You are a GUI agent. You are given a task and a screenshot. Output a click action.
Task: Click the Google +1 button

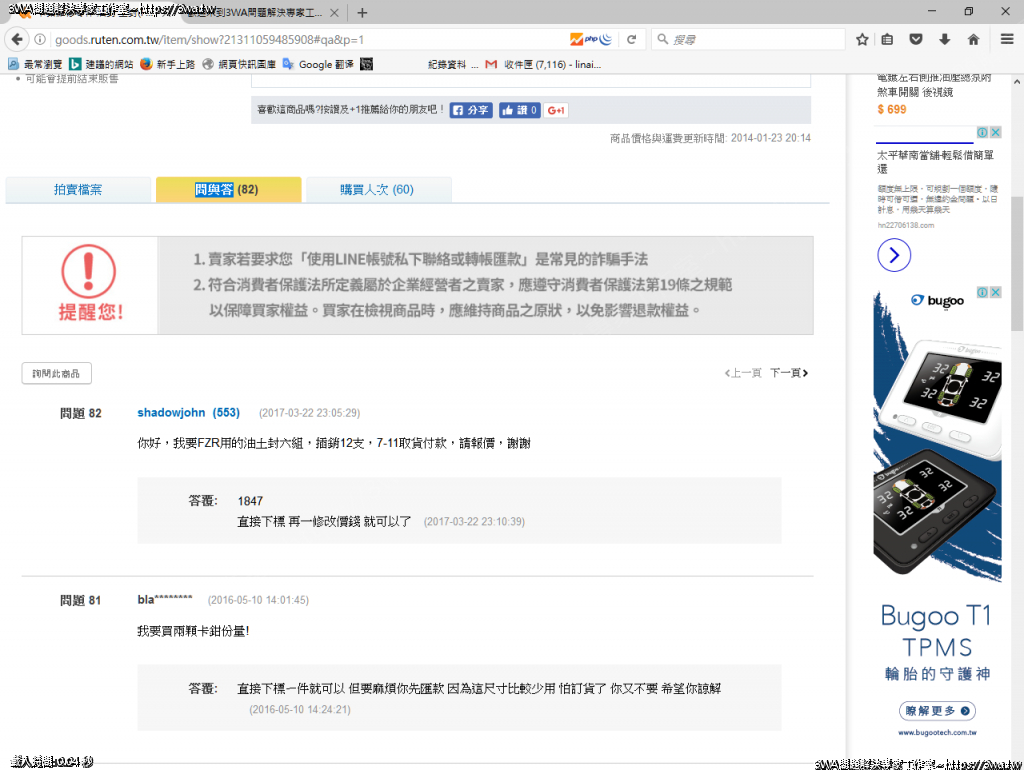(557, 110)
